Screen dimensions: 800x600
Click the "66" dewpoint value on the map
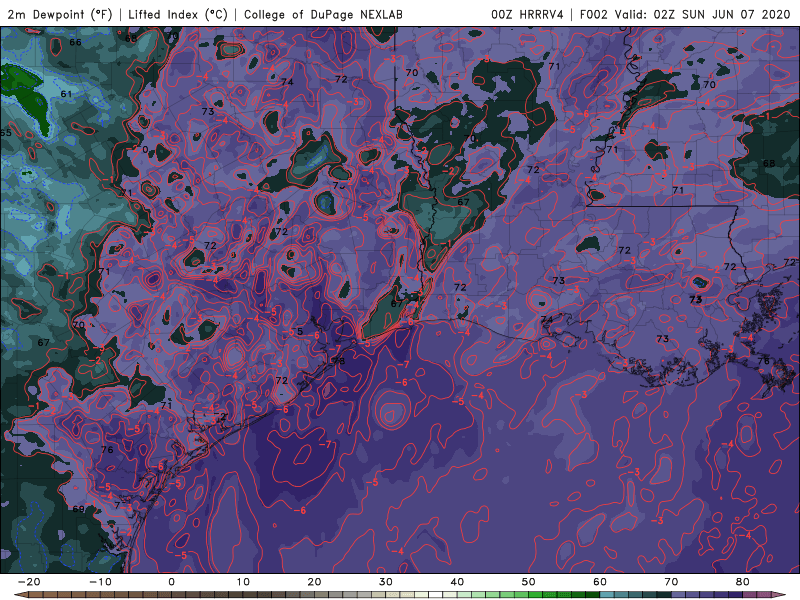pos(76,42)
